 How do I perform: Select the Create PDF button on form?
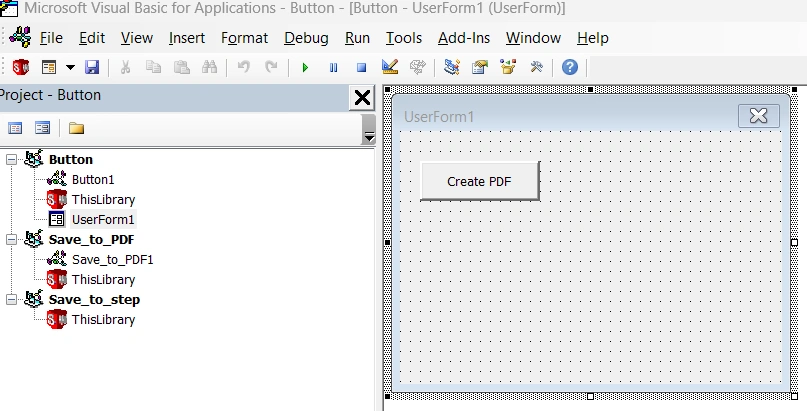(x=480, y=181)
